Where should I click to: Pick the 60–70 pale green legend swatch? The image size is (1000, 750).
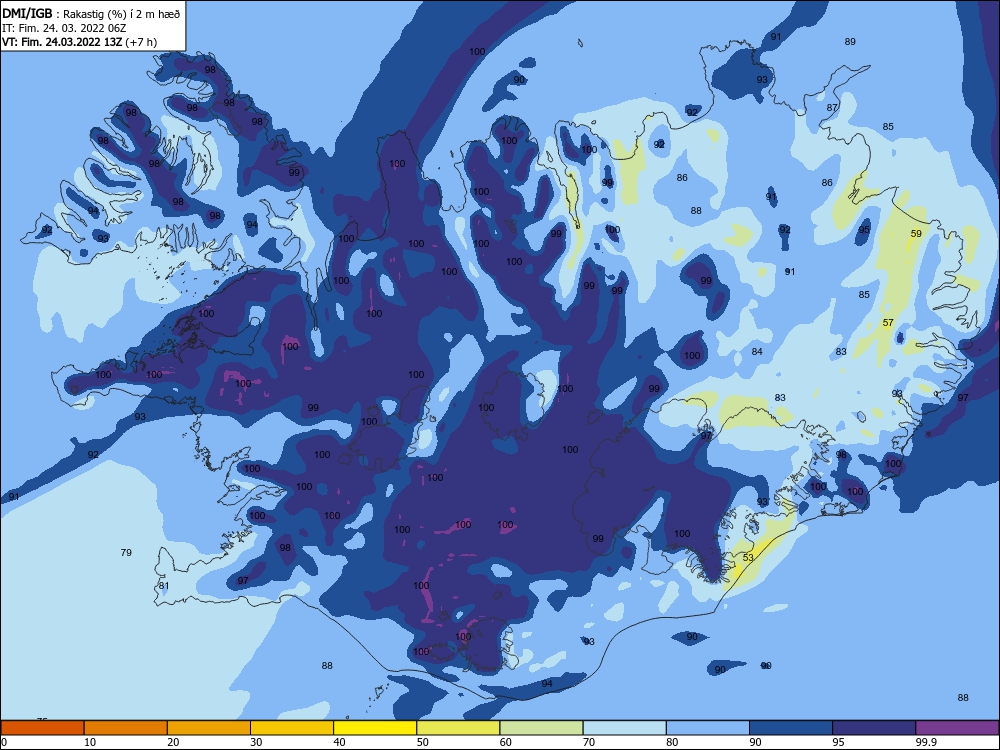541,728
